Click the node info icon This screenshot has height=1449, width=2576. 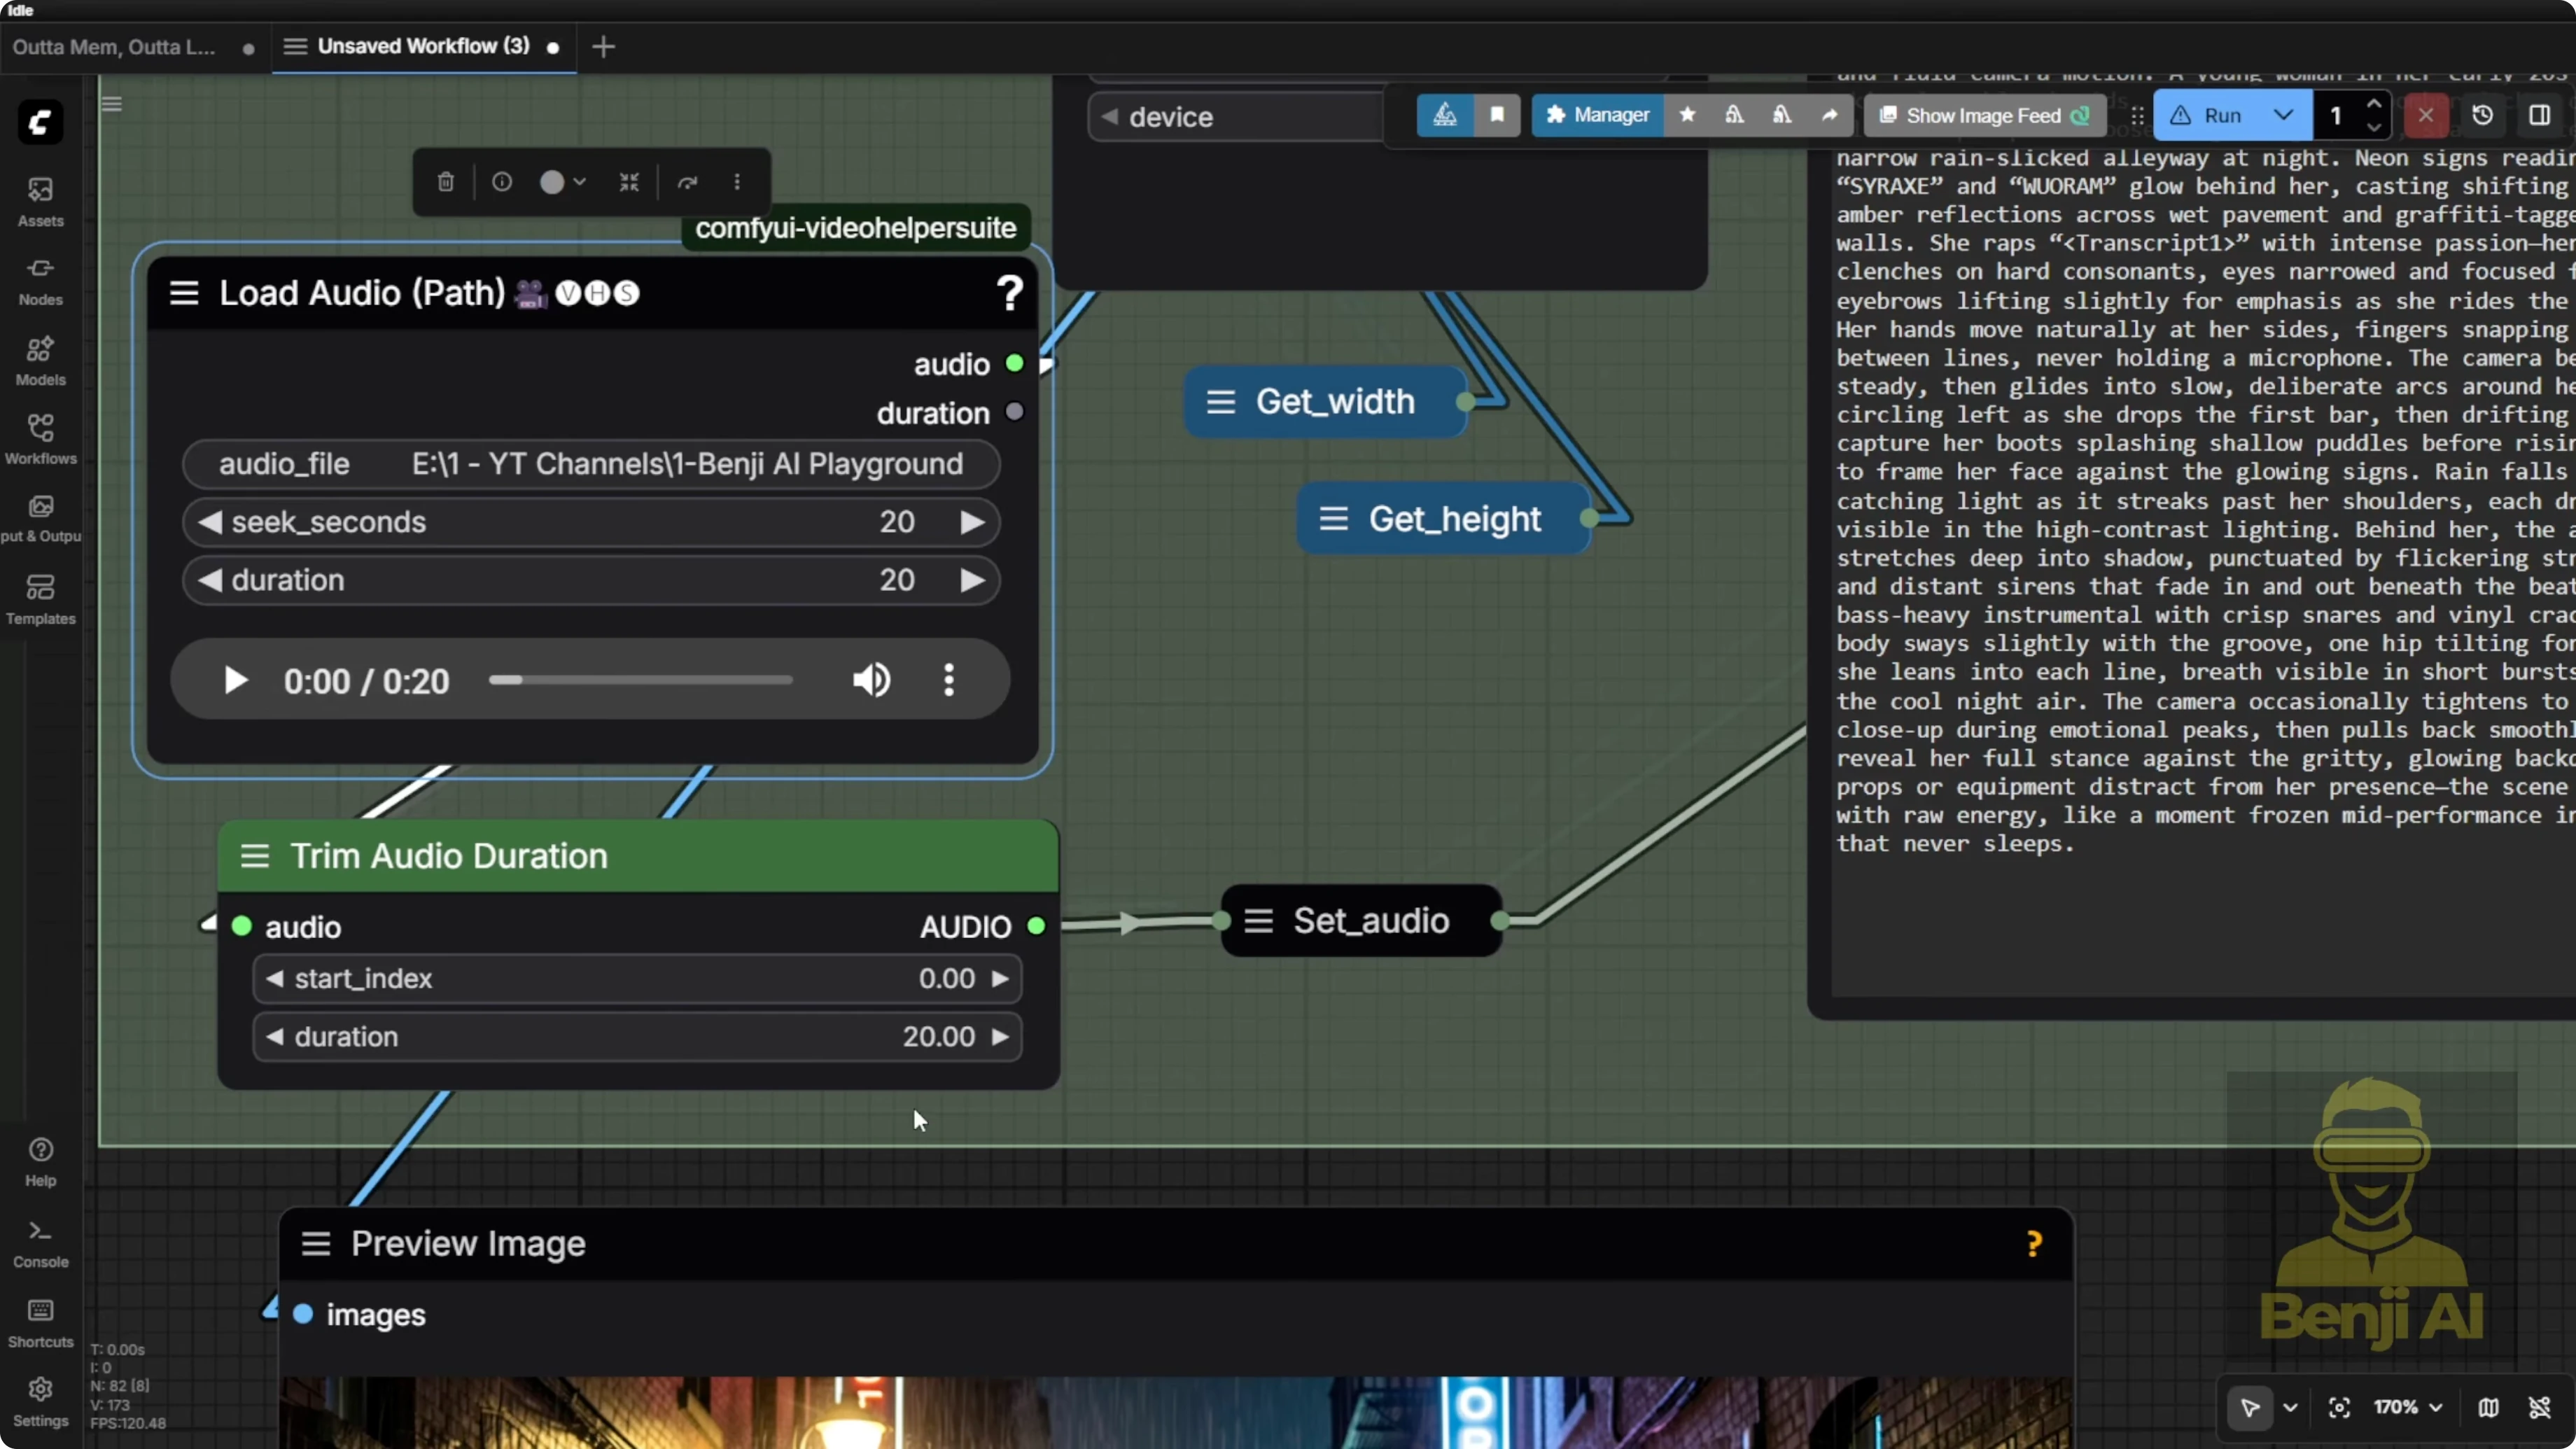tap(502, 182)
